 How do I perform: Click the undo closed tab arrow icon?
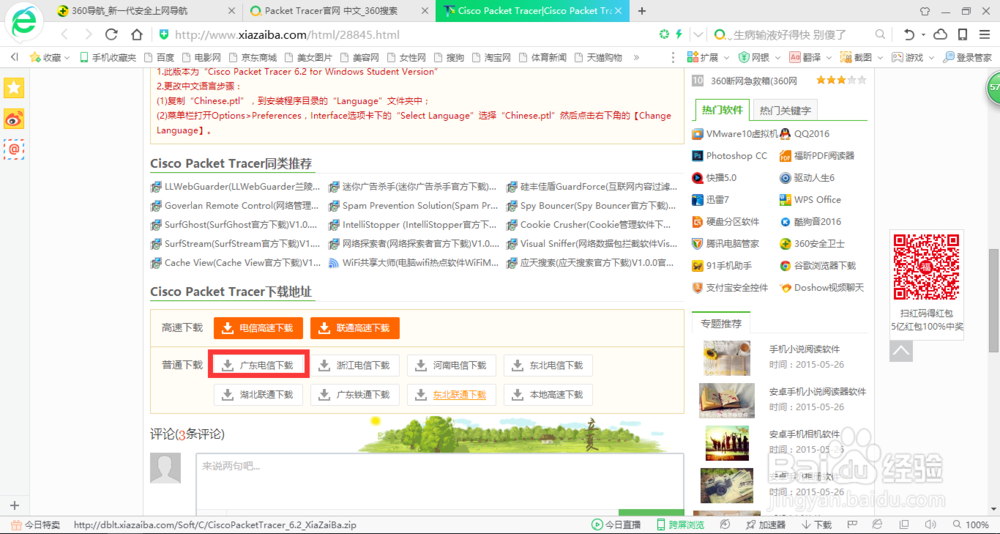909,34
